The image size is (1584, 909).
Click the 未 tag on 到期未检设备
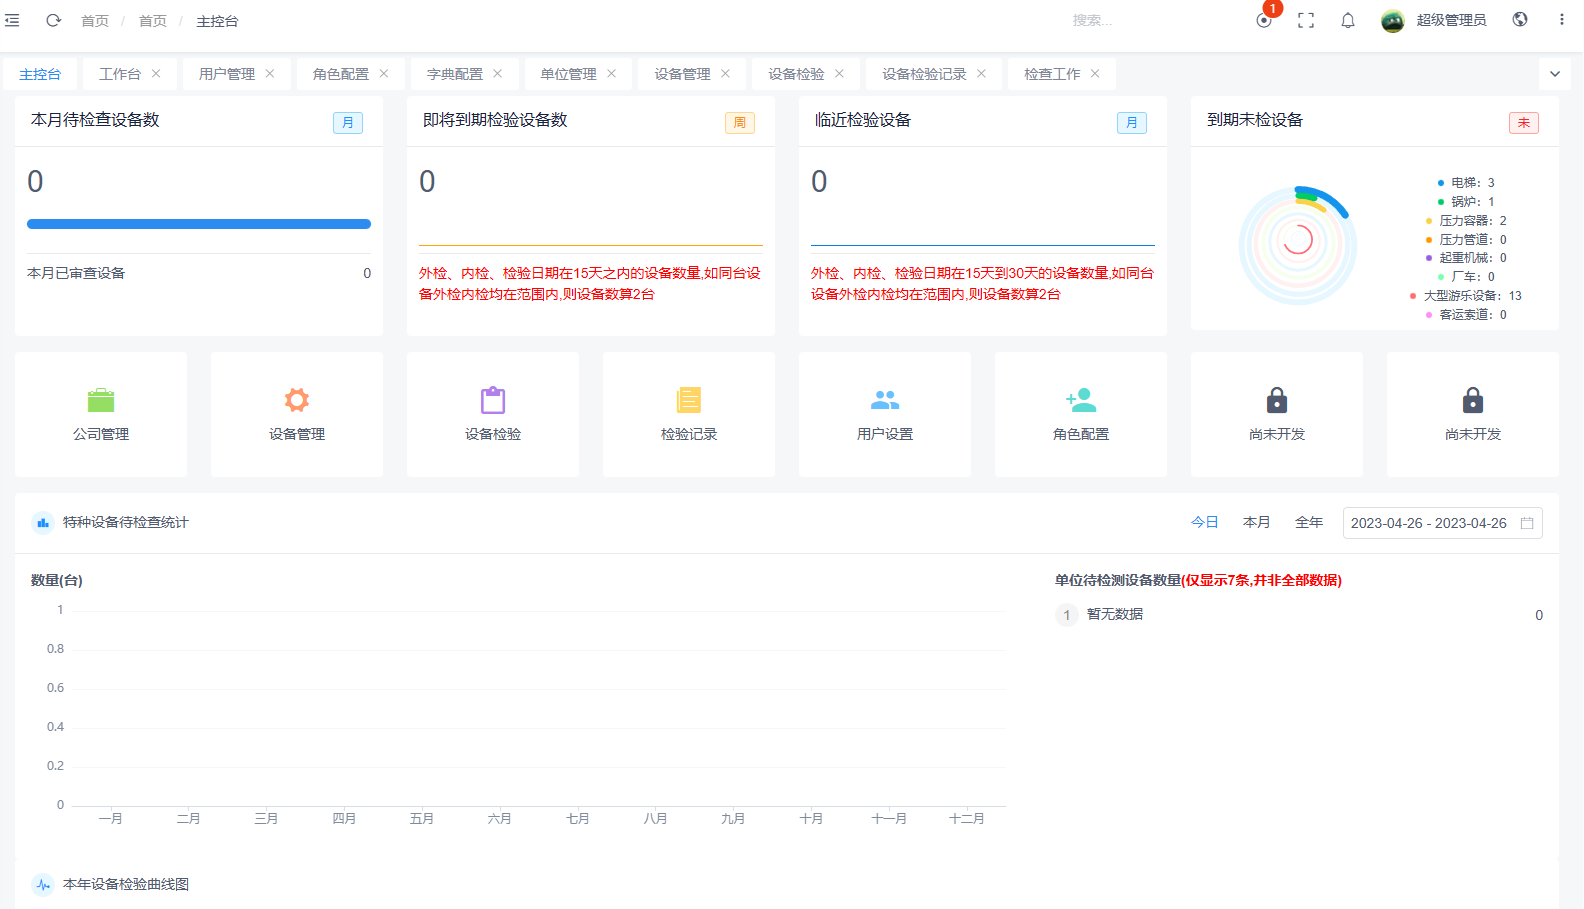[x=1524, y=123]
